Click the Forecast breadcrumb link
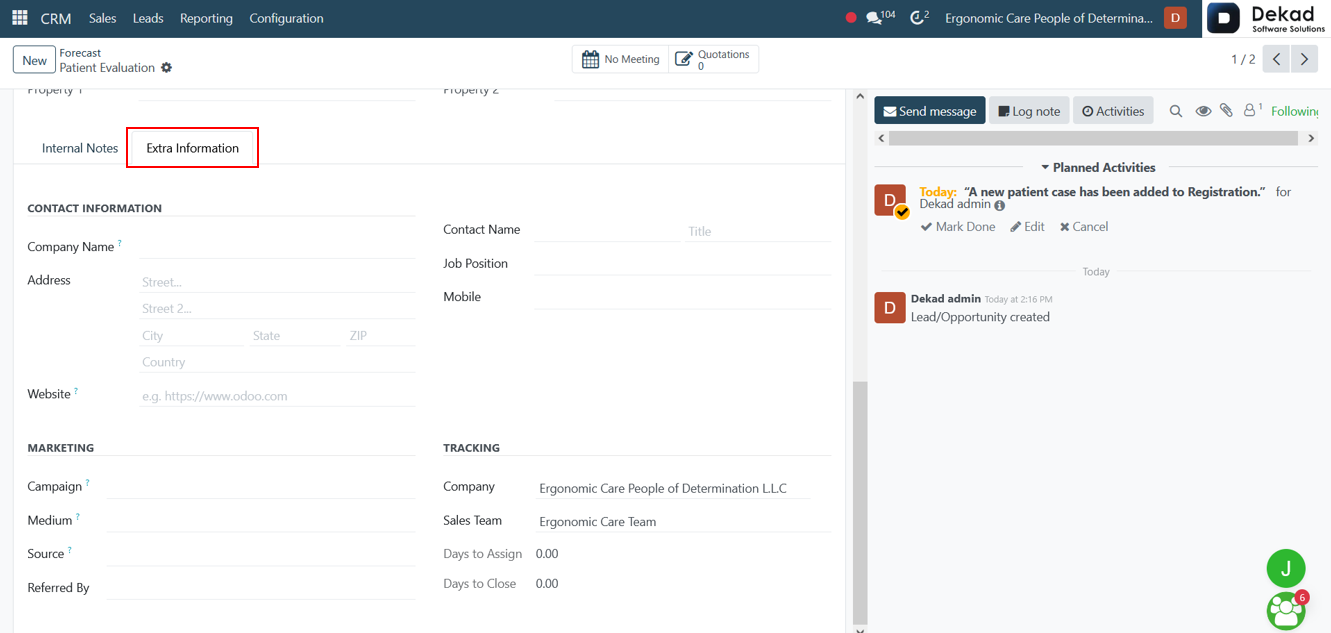 click(x=80, y=53)
